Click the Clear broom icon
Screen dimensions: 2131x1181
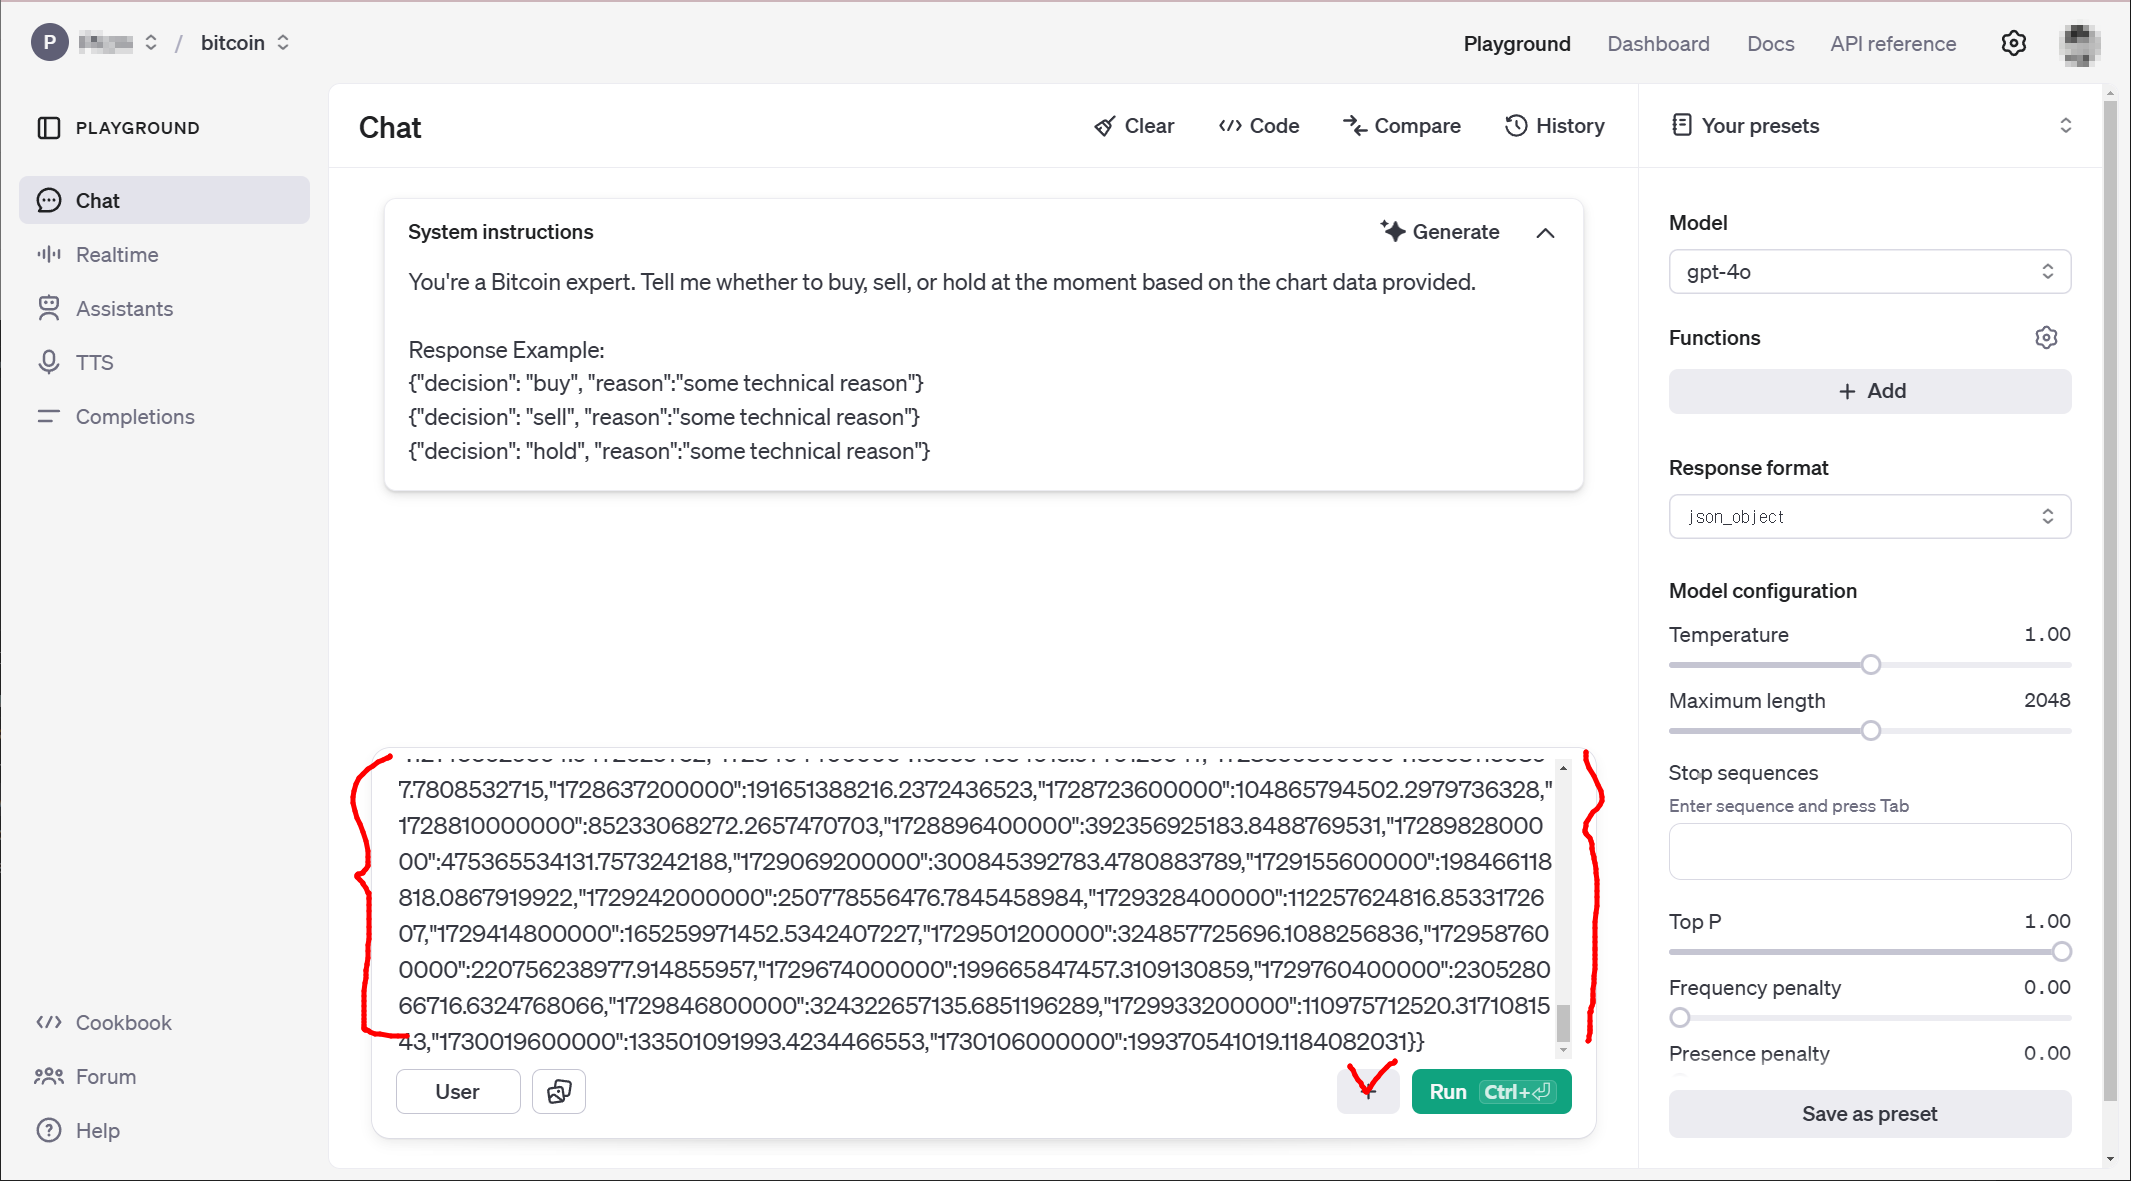[x=1105, y=126]
